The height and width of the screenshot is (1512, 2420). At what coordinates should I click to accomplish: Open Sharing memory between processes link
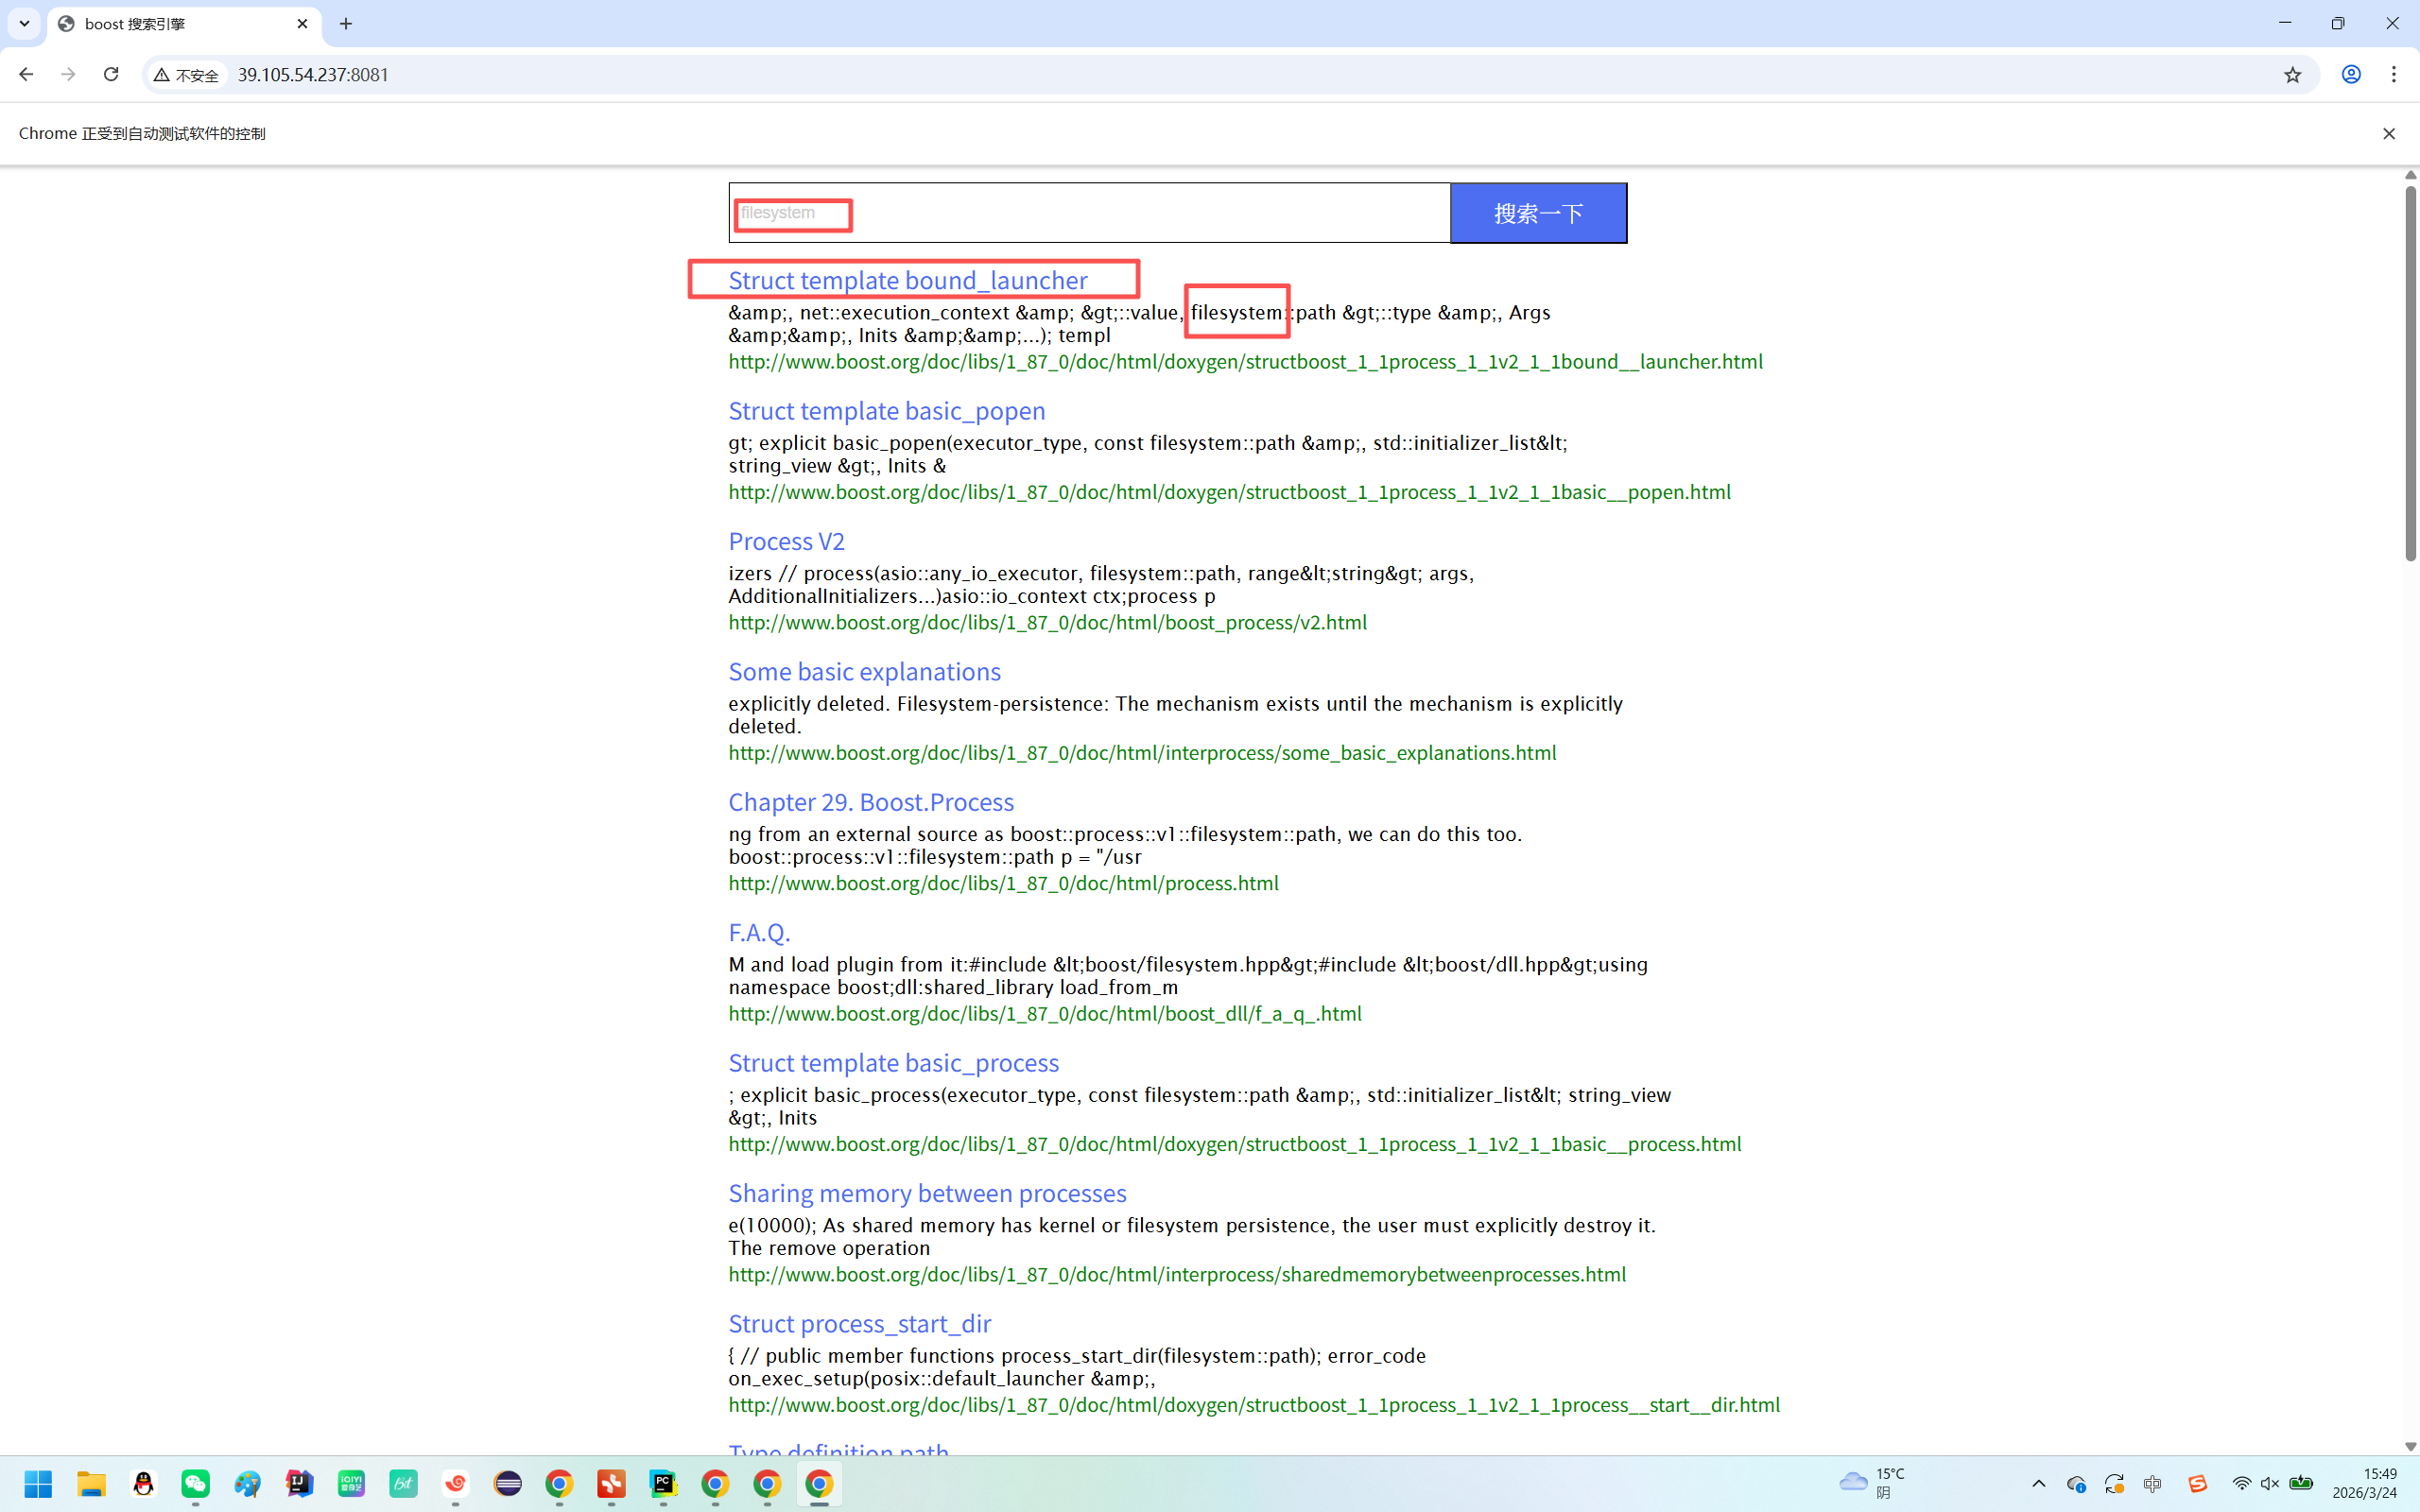pyautogui.click(x=926, y=1193)
